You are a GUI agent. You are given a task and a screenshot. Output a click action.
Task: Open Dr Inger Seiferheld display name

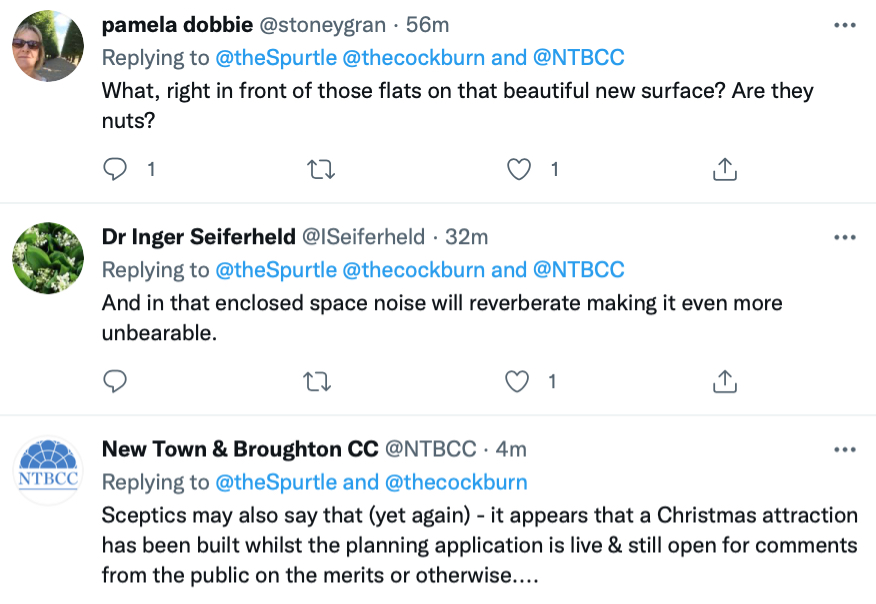coord(198,237)
